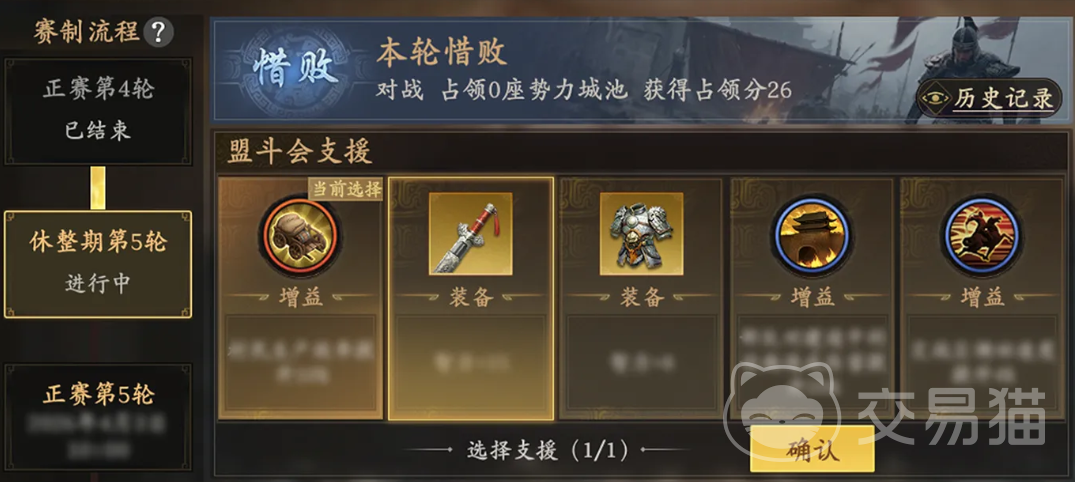Screen dimensions: 1075x482
Task: Open the 正赛第5轮 upcoming stage
Action: tap(98, 417)
